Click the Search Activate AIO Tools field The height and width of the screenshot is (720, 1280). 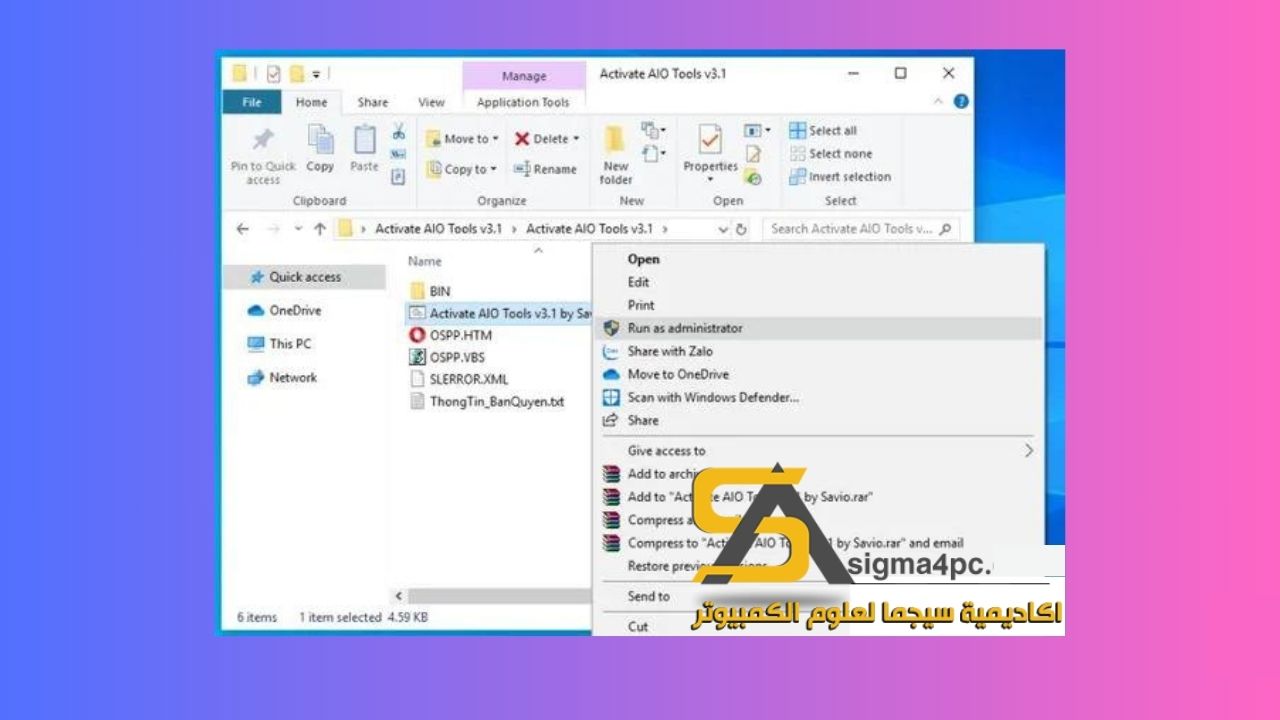(861, 229)
